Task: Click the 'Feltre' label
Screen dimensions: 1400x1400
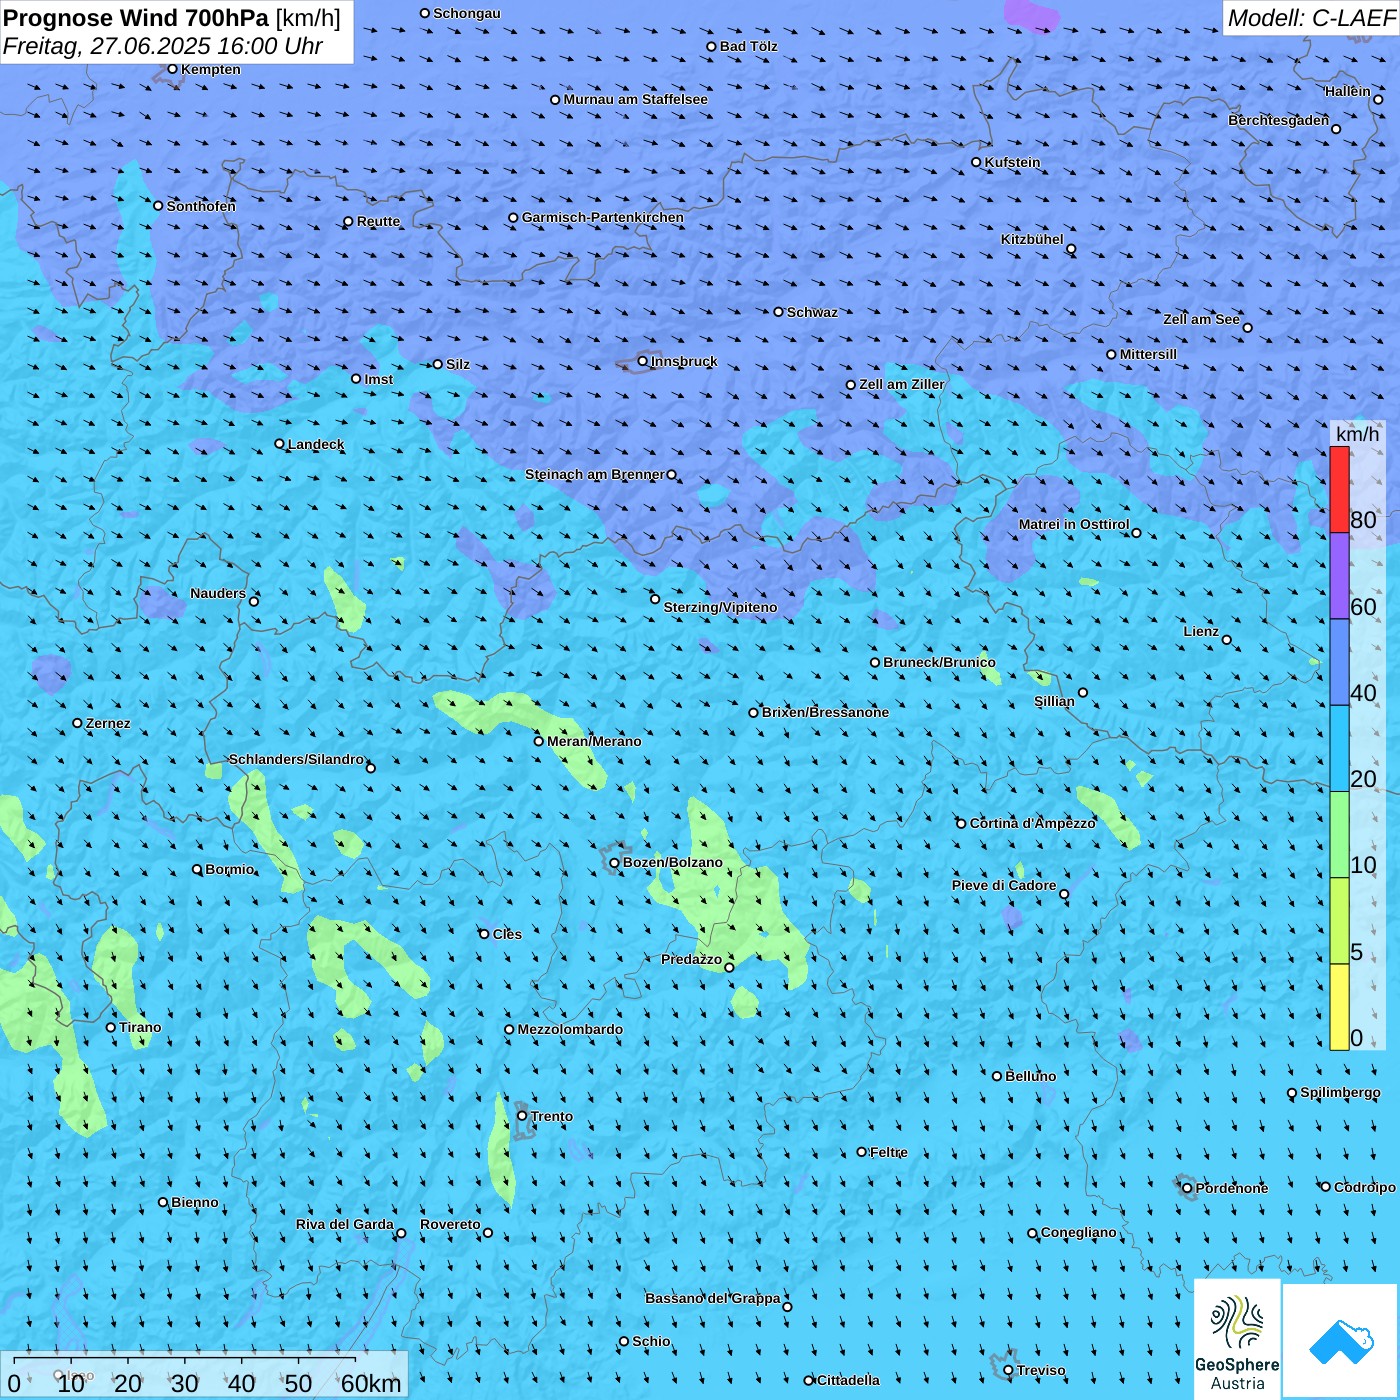Action: 889,1152
